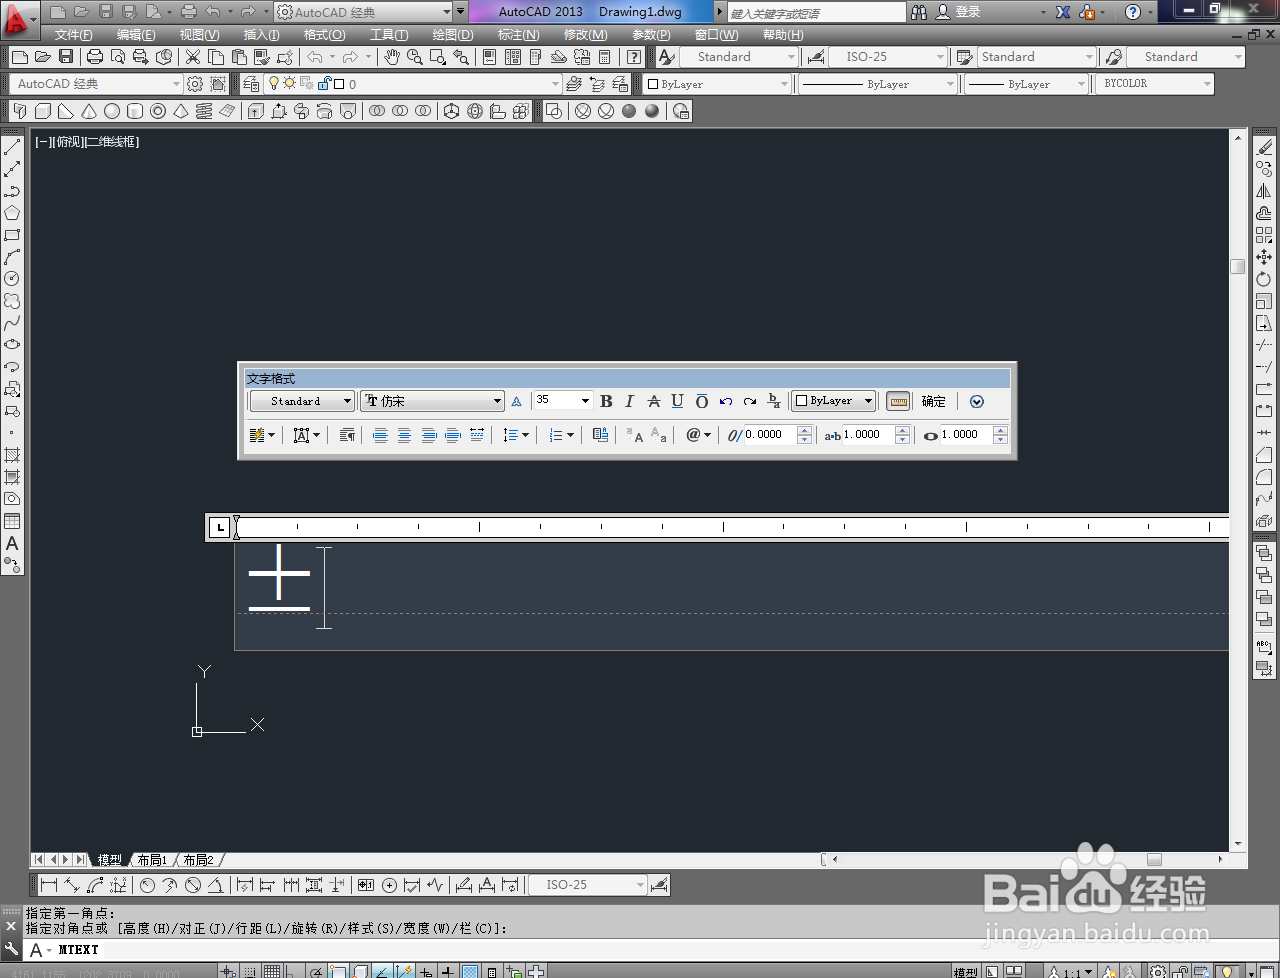Toggle Strikethrough text formatting
Screen dimensions: 1280x978
pos(654,401)
